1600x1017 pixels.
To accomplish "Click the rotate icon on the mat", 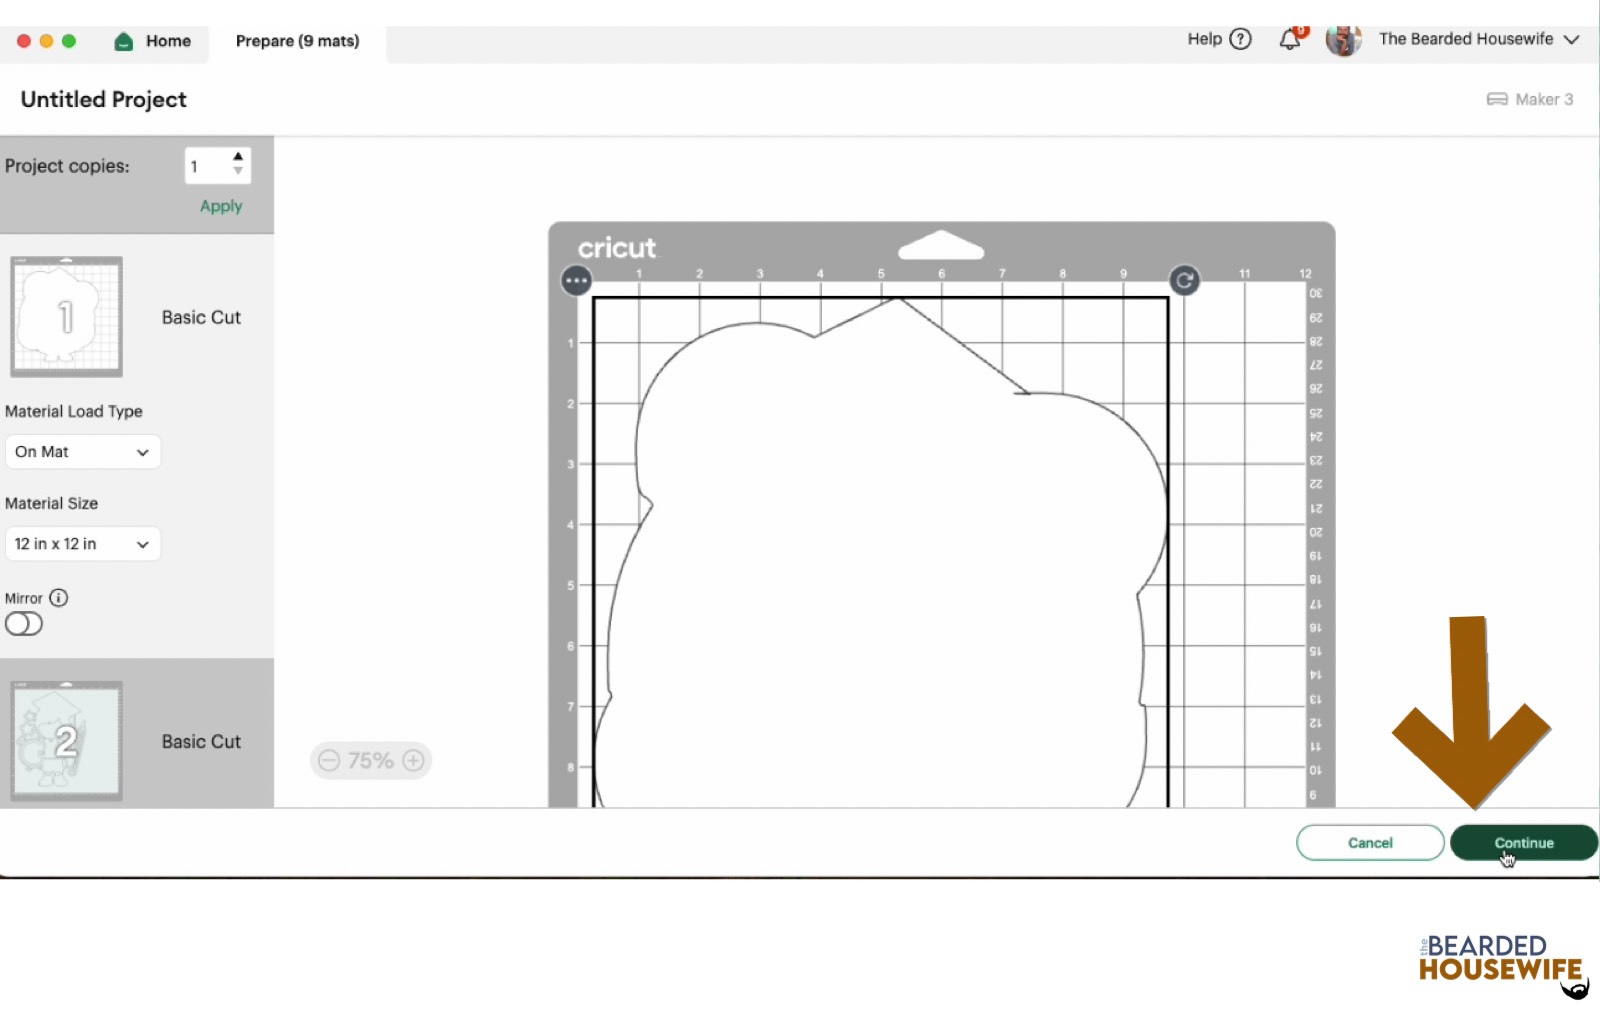I will point(1184,281).
